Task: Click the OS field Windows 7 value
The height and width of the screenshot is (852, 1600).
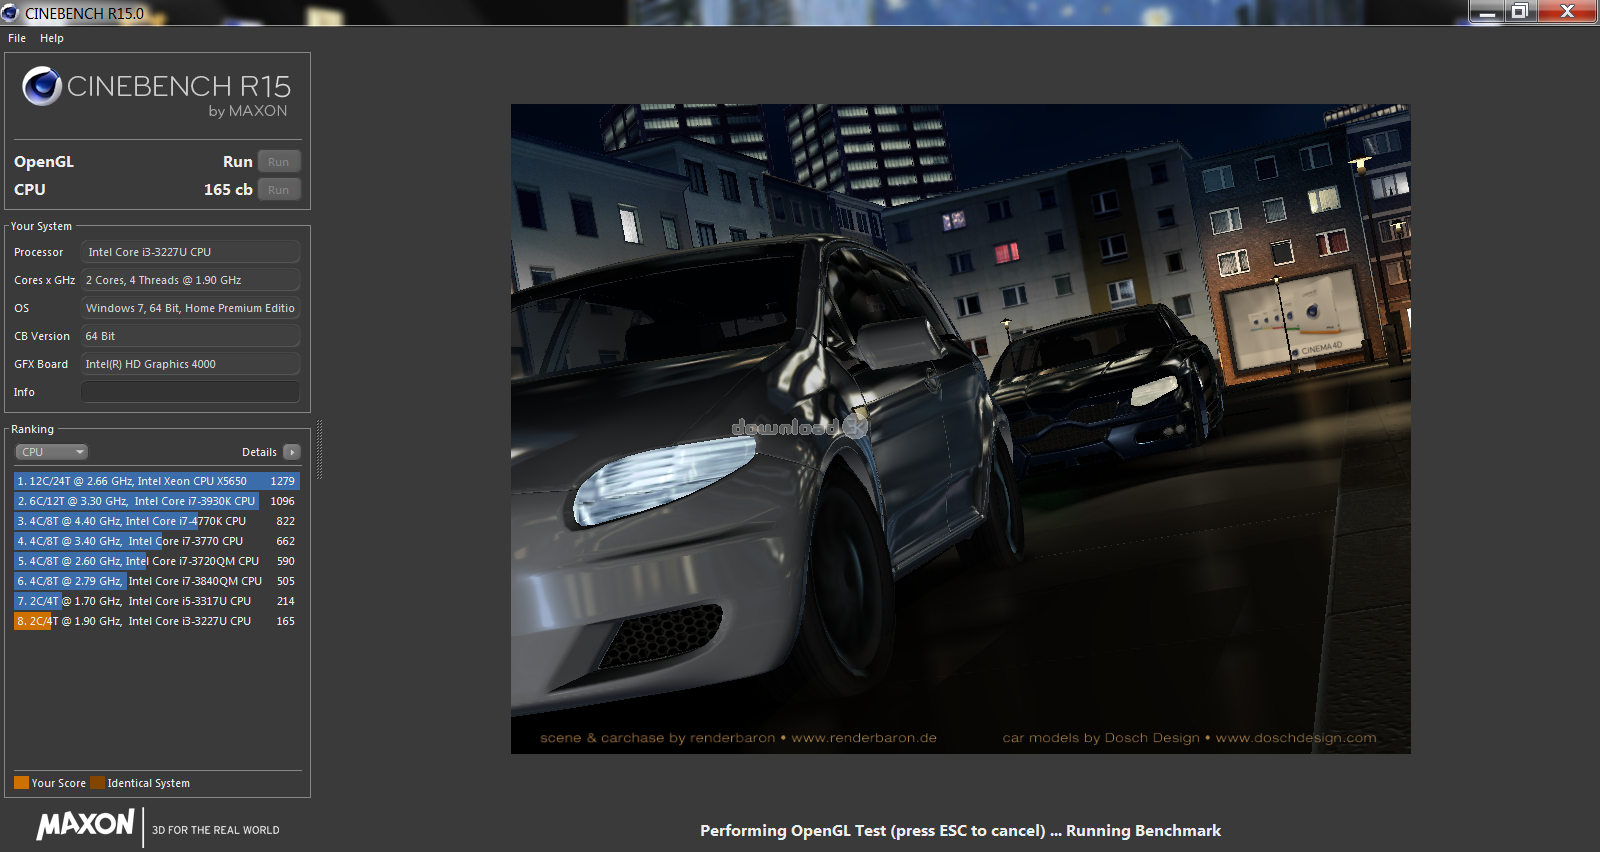Action: [190, 308]
